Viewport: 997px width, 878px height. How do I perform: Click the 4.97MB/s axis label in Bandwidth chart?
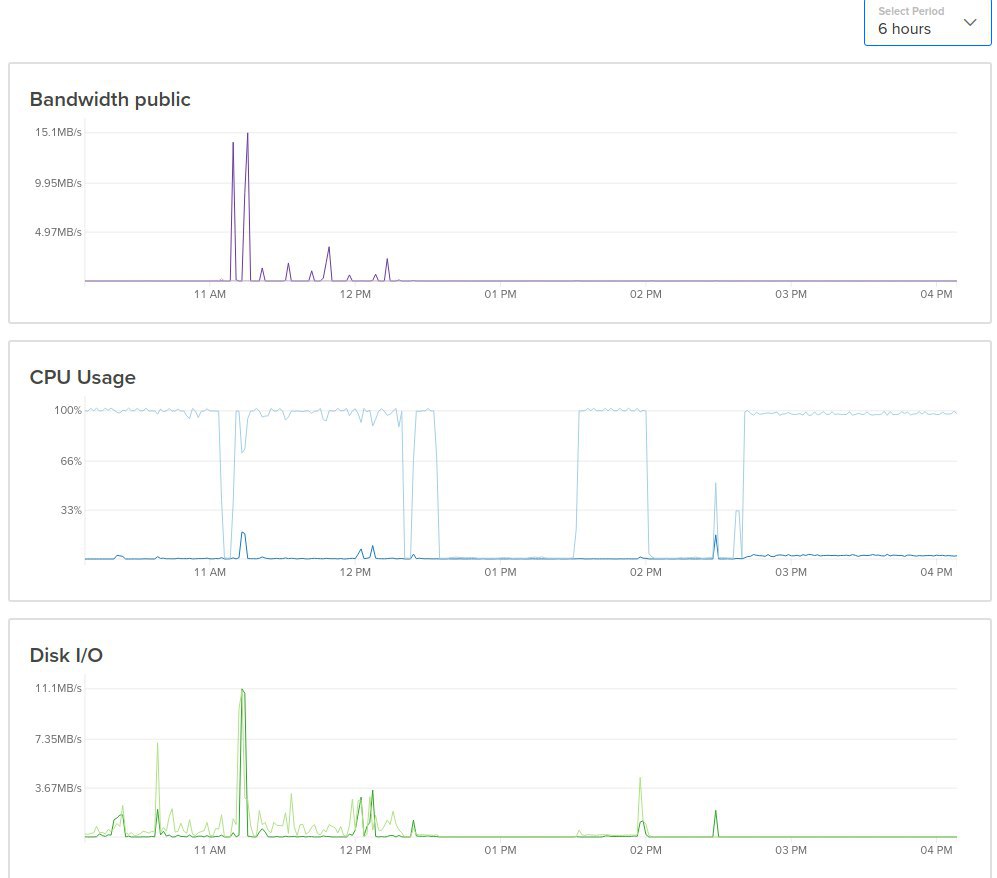pos(58,232)
